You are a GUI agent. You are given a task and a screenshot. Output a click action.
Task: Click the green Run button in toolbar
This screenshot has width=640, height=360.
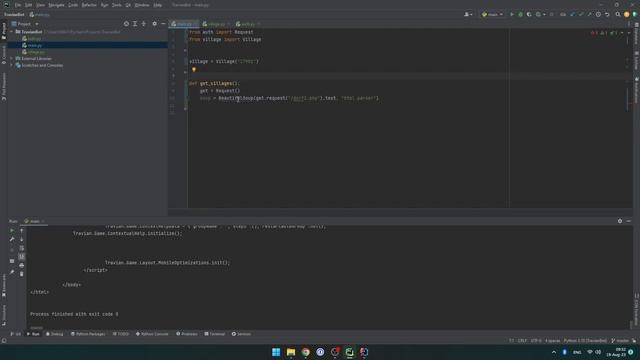coord(511,14)
